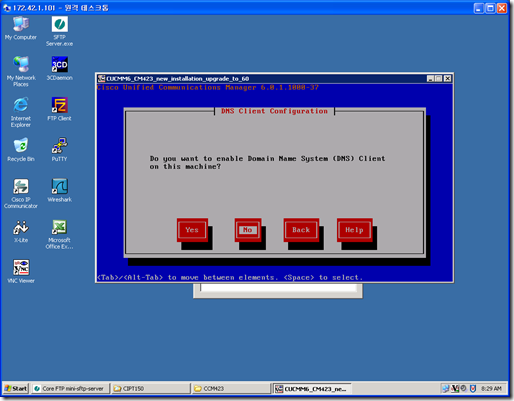
Task: Click the DNS Client Configuration heading
Action: (x=274, y=111)
